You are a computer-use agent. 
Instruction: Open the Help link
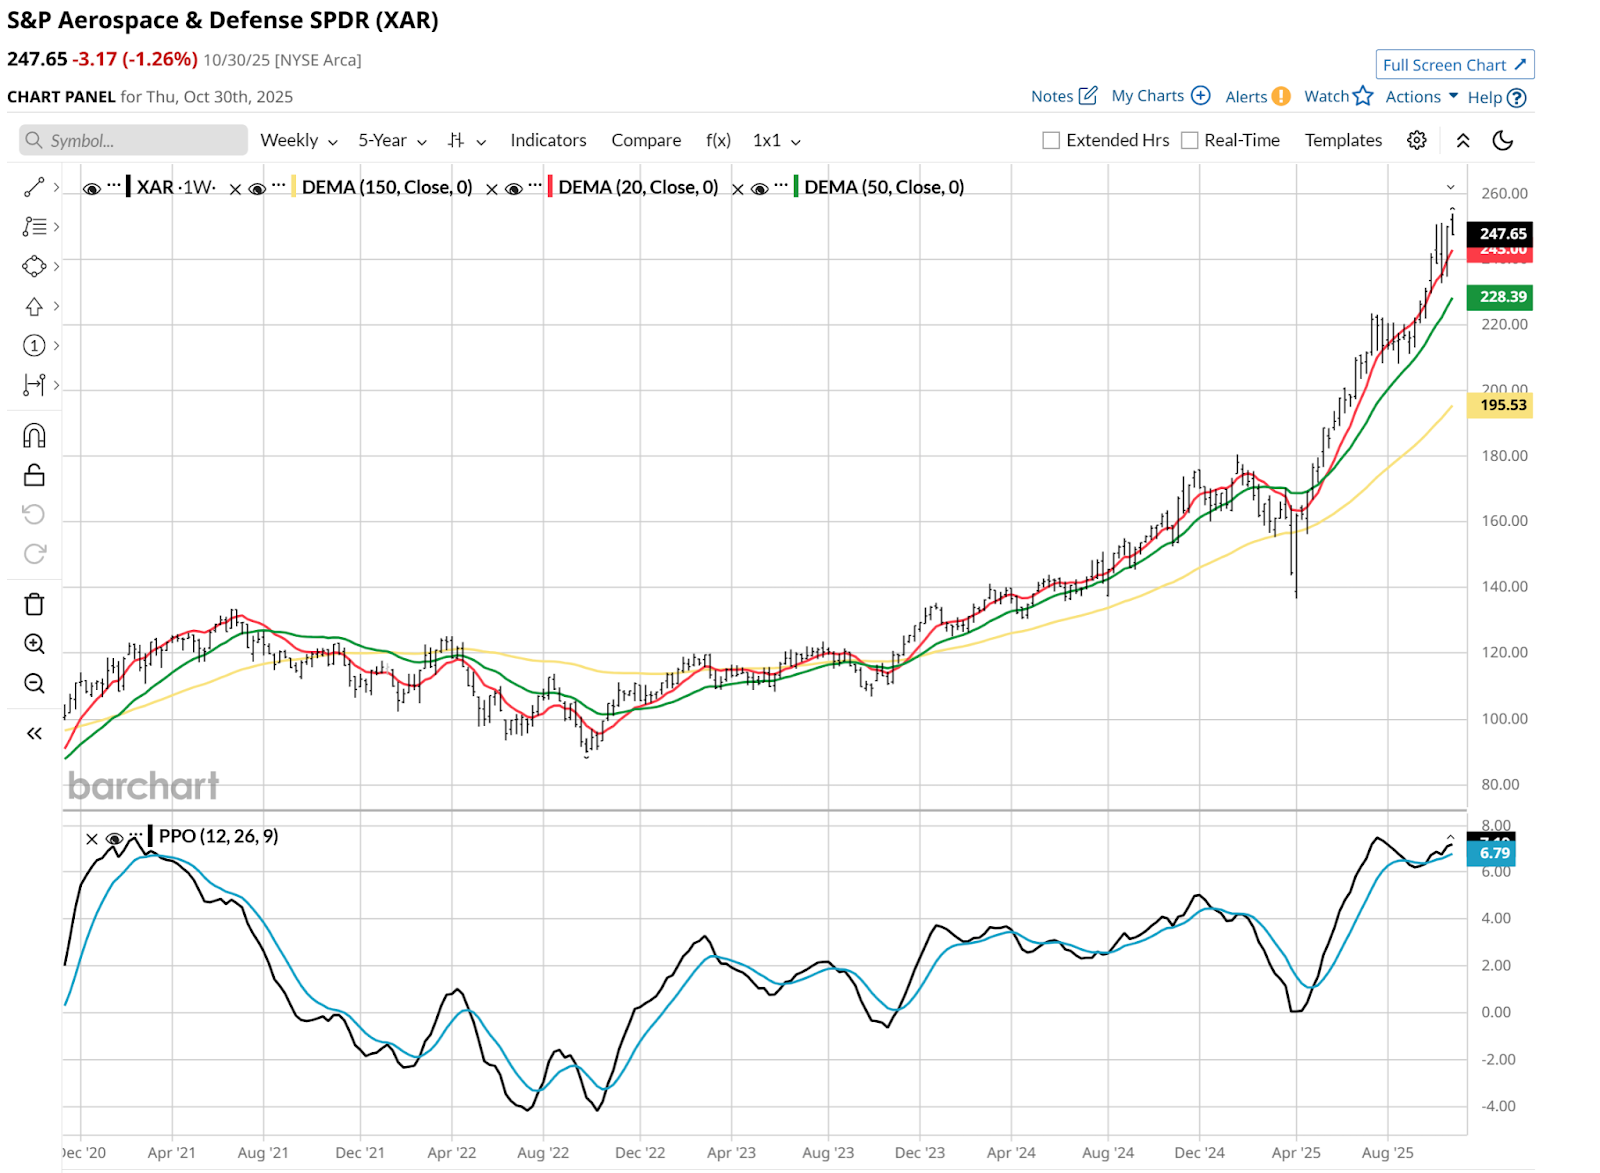click(x=1485, y=98)
